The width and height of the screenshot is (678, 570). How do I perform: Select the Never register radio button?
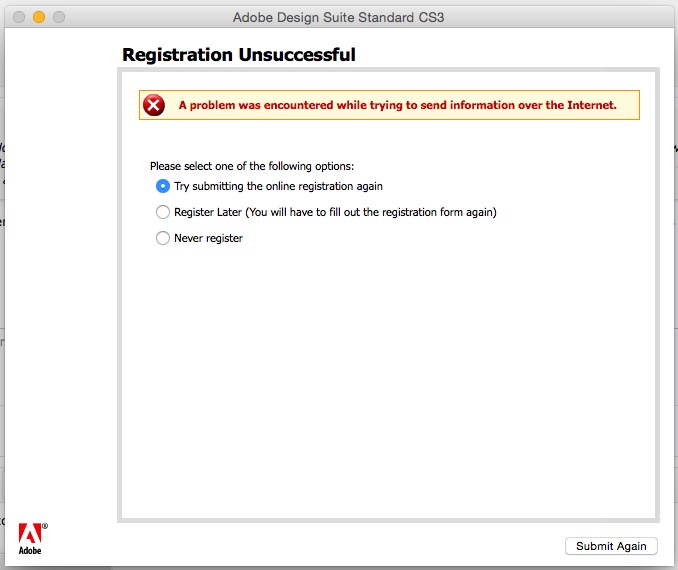click(163, 238)
